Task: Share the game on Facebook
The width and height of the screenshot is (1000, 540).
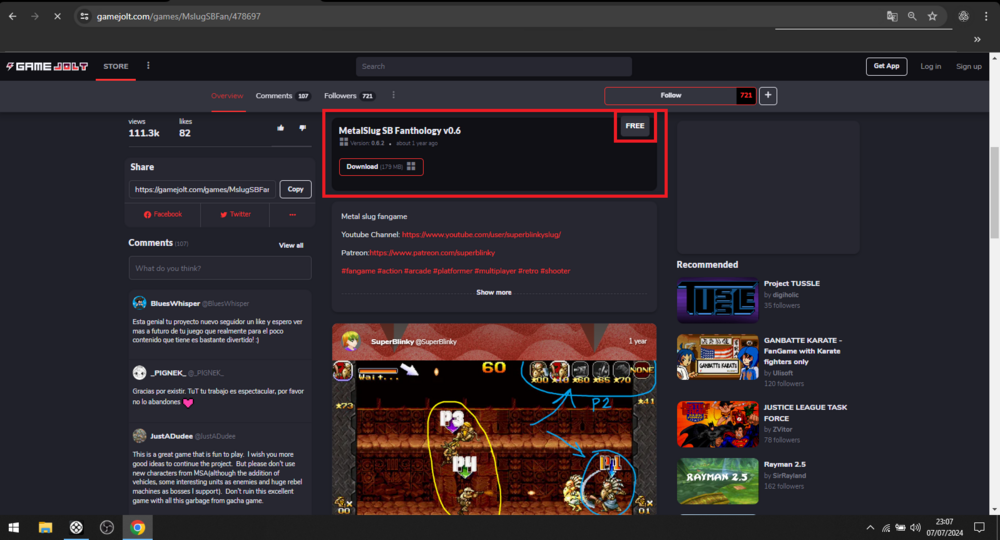Action: tap(163, 214)
